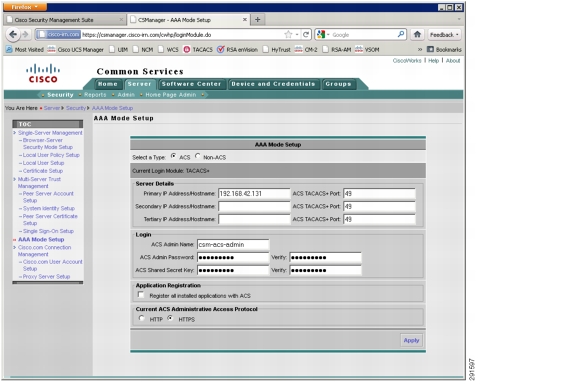Viewport: 576px width, 385px height.
Task: Click the browser URL address field
Action: (182, 35)
